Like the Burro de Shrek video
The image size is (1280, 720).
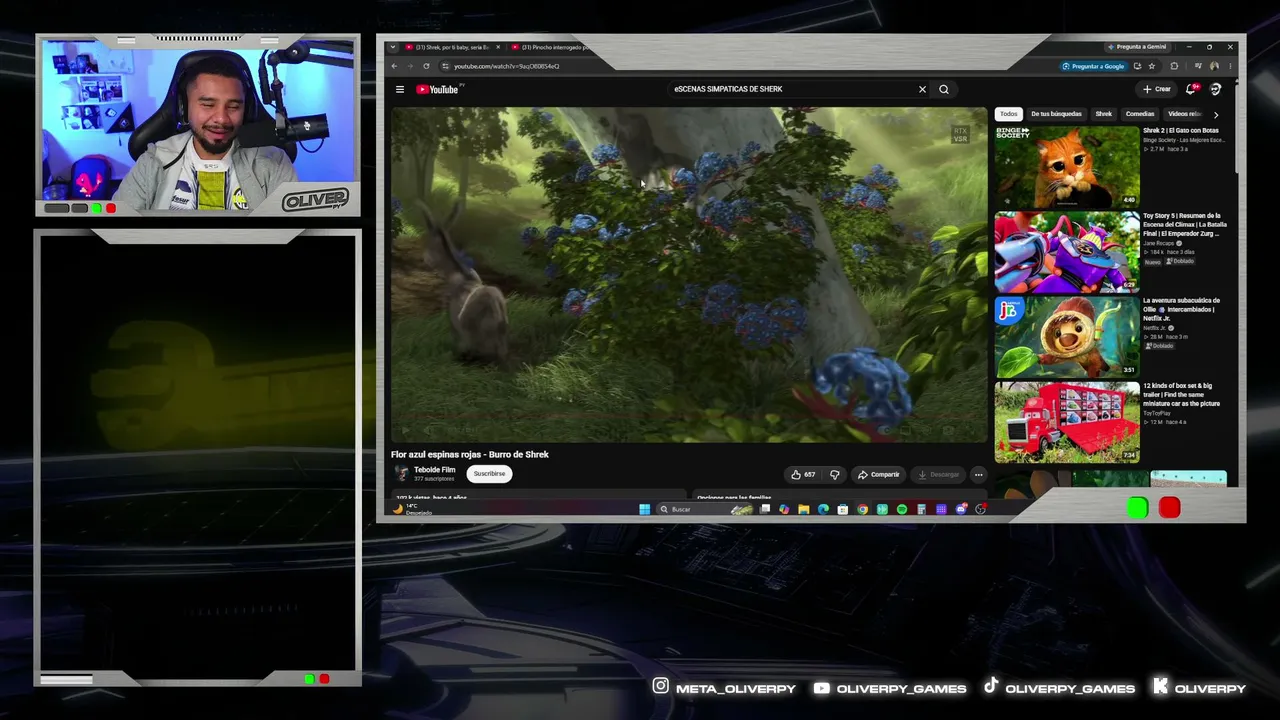pyautogui.click(x=803, y=474)
